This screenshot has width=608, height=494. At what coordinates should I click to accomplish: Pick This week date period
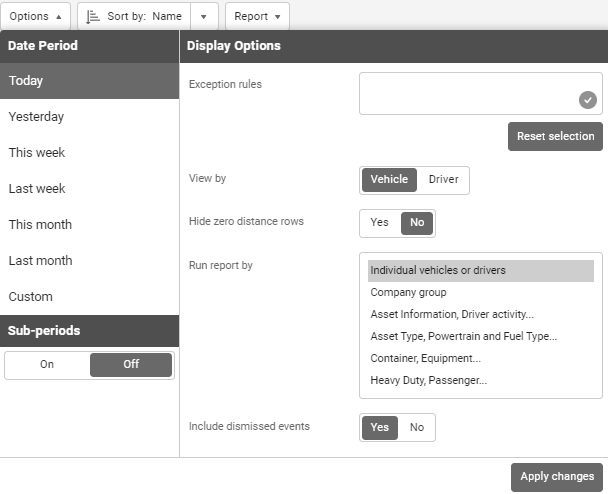point(37,153)
